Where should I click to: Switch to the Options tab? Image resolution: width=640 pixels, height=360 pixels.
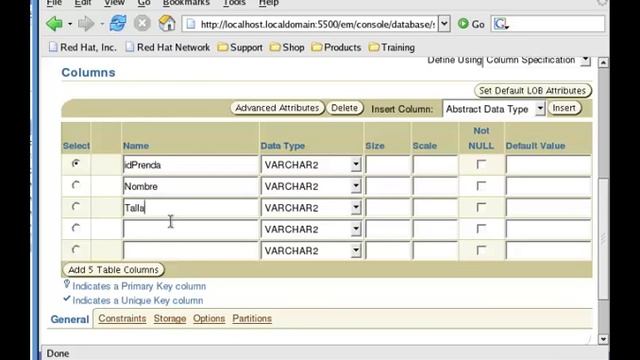209,318
